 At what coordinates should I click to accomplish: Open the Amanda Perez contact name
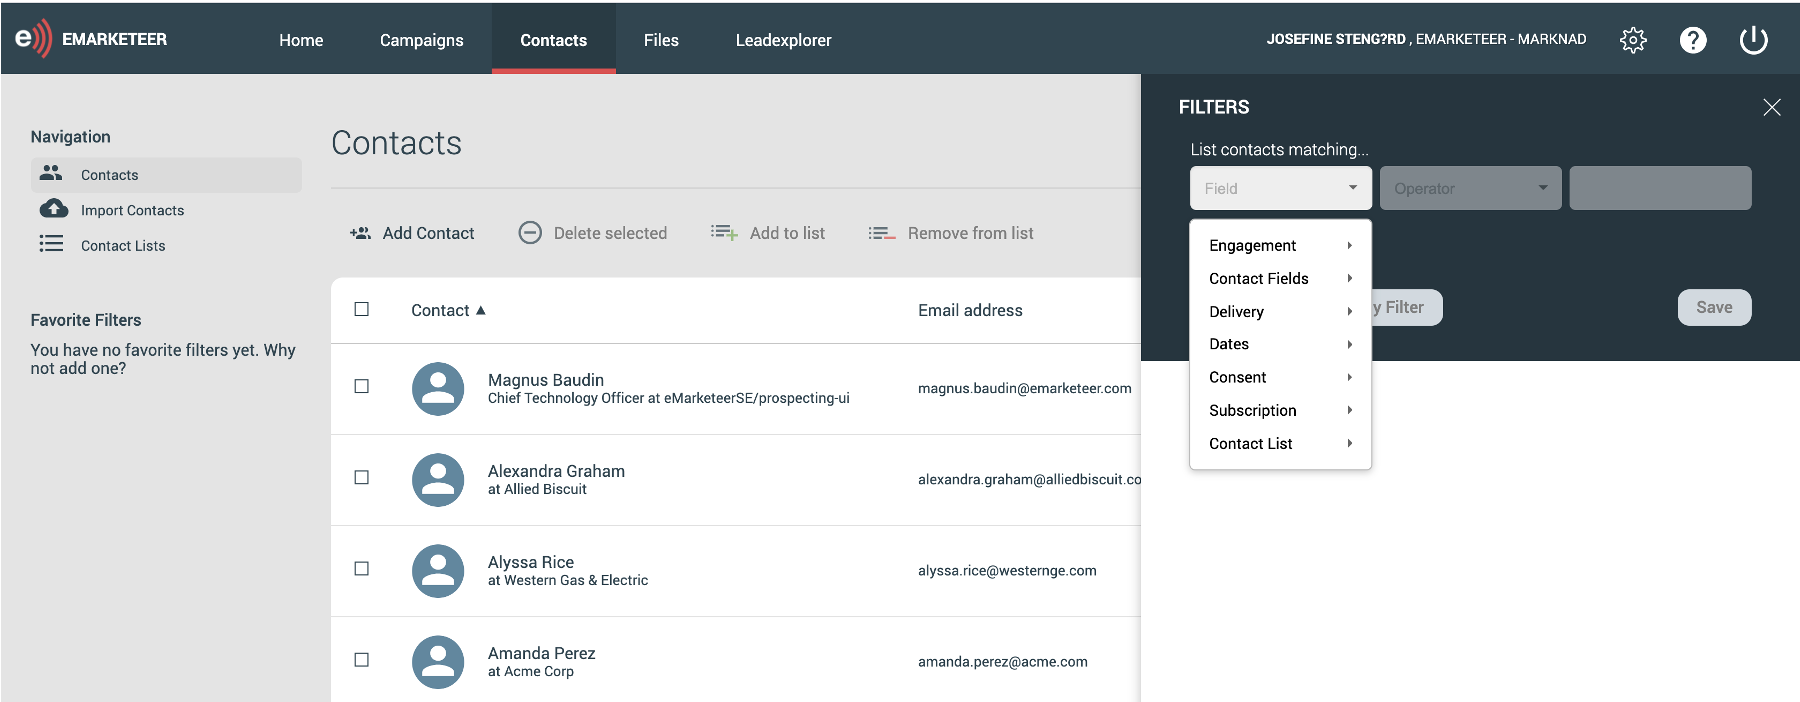(x=542, y=653)
